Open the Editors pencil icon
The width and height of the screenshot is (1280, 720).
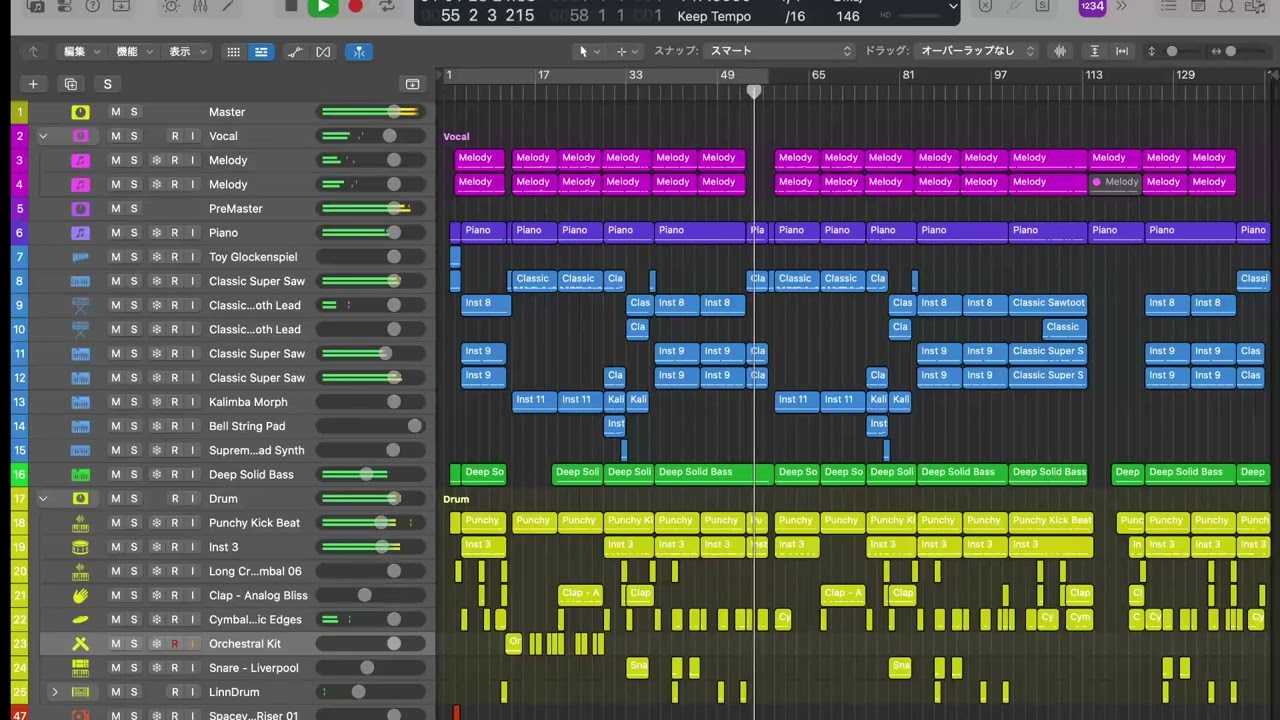228,7
